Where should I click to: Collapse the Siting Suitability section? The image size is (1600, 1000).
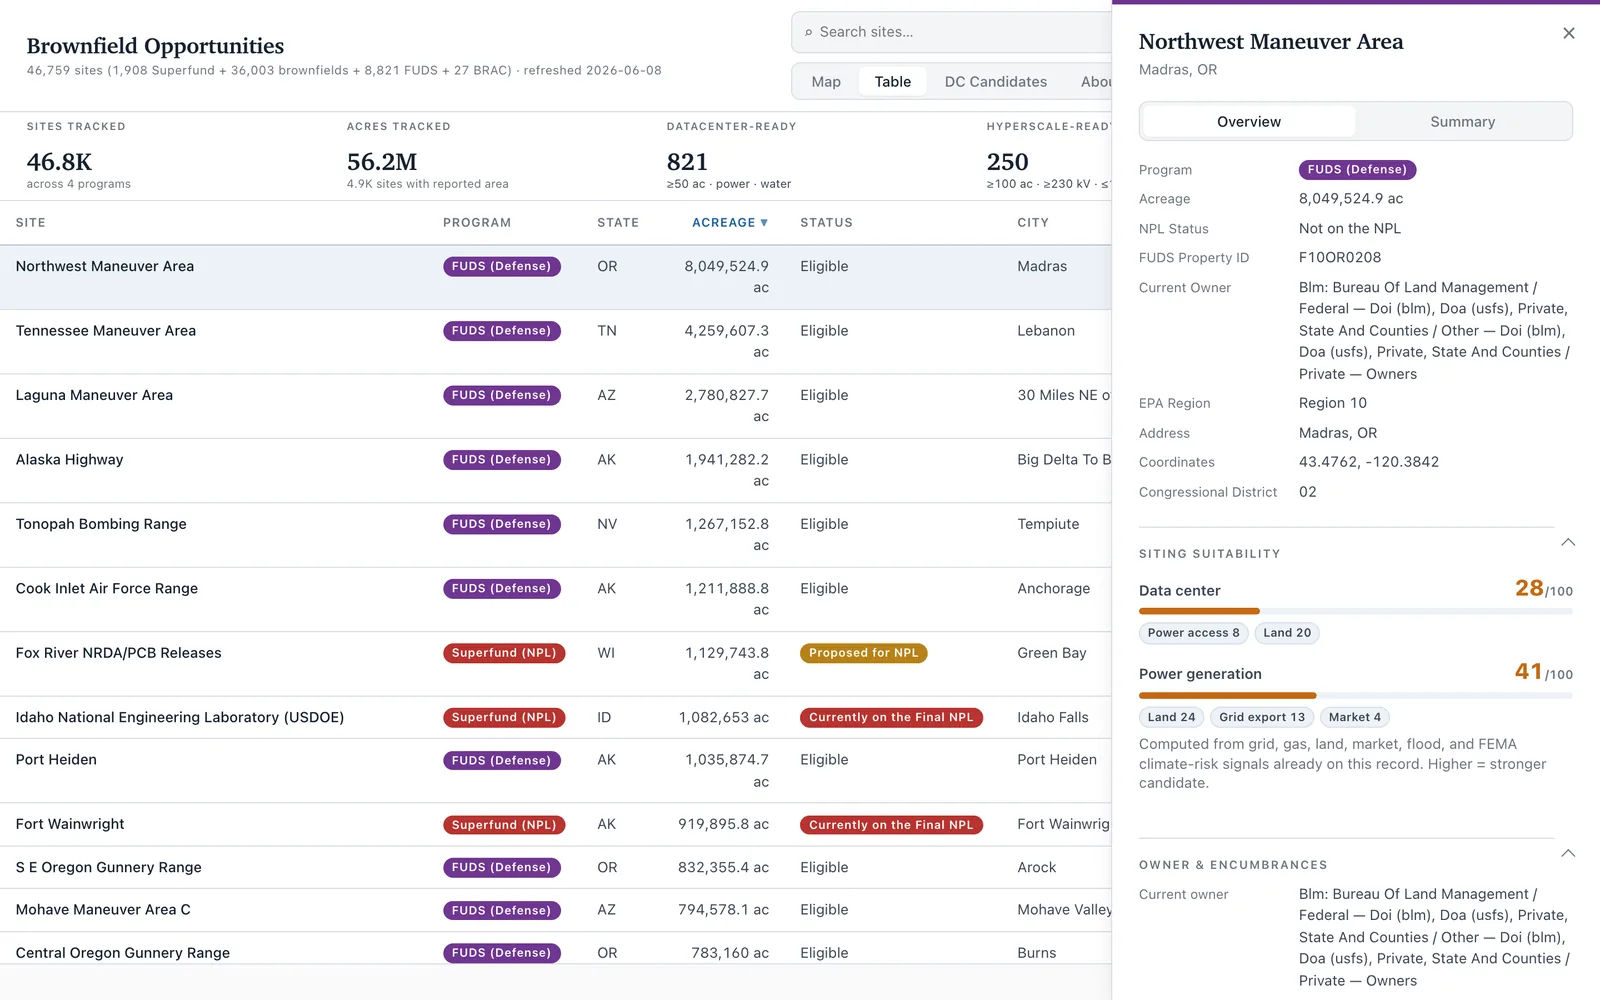click(1568, 542)
